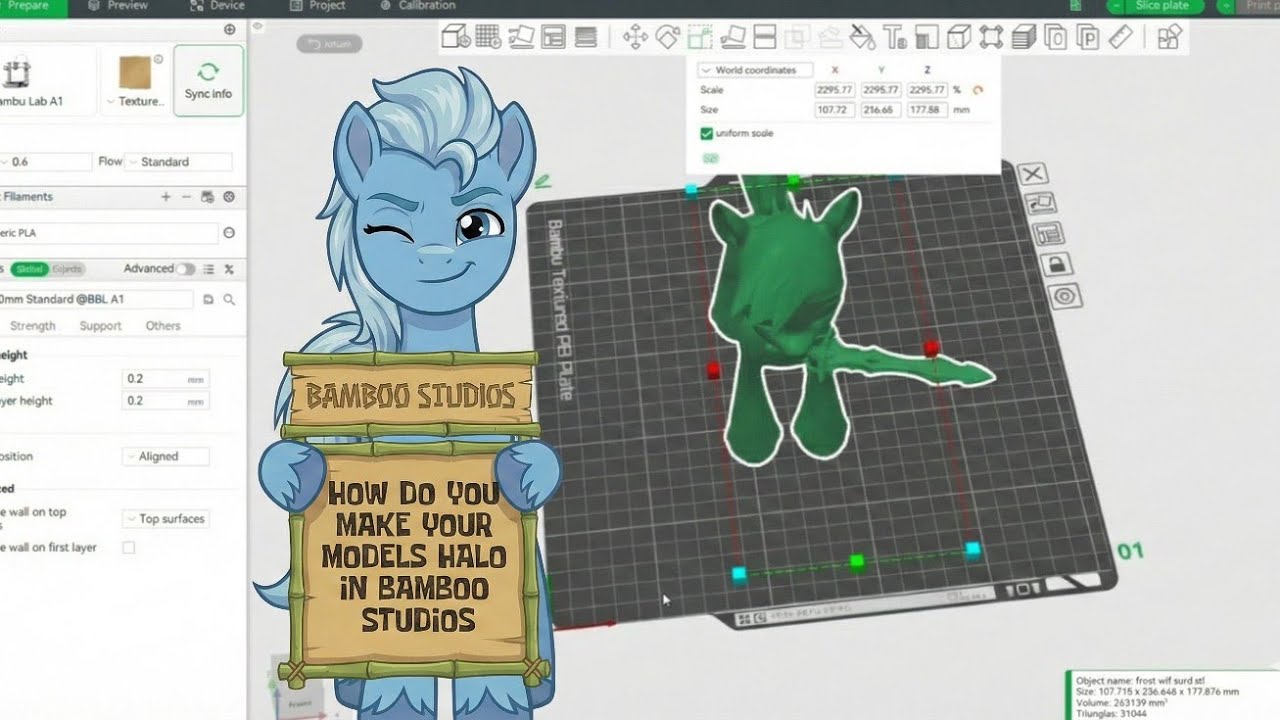This screenshot has height=720, width=1280.
Task: Click the remove filament minus icon
Action: pyautogui.click(x=186, y=197)
